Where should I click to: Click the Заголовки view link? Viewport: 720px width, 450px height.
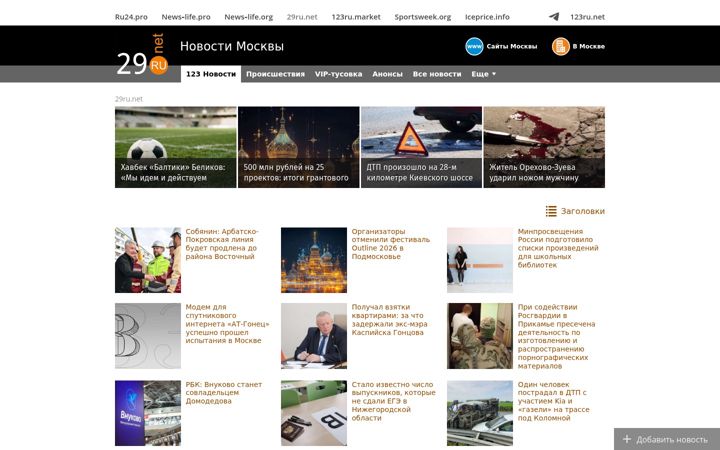click(x=583, y=211)
